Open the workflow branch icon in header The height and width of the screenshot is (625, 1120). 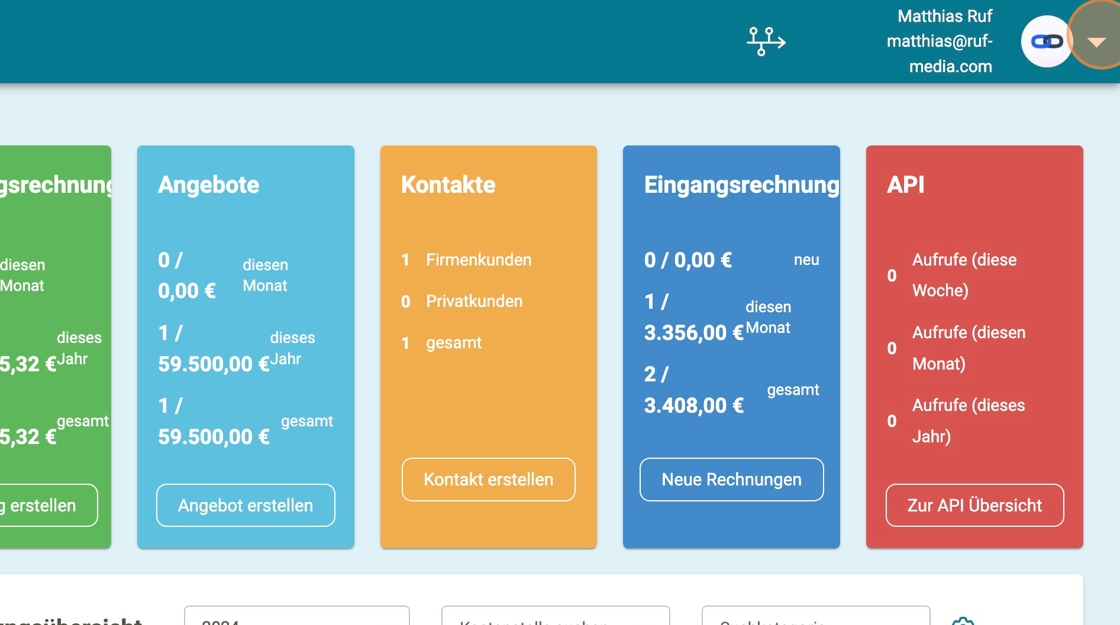click(x=766, y=41)
